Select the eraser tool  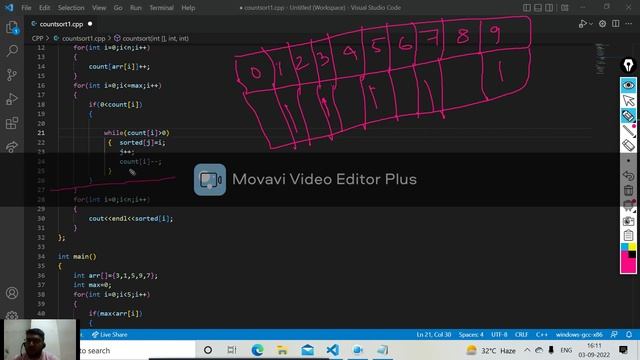point(628,145)
